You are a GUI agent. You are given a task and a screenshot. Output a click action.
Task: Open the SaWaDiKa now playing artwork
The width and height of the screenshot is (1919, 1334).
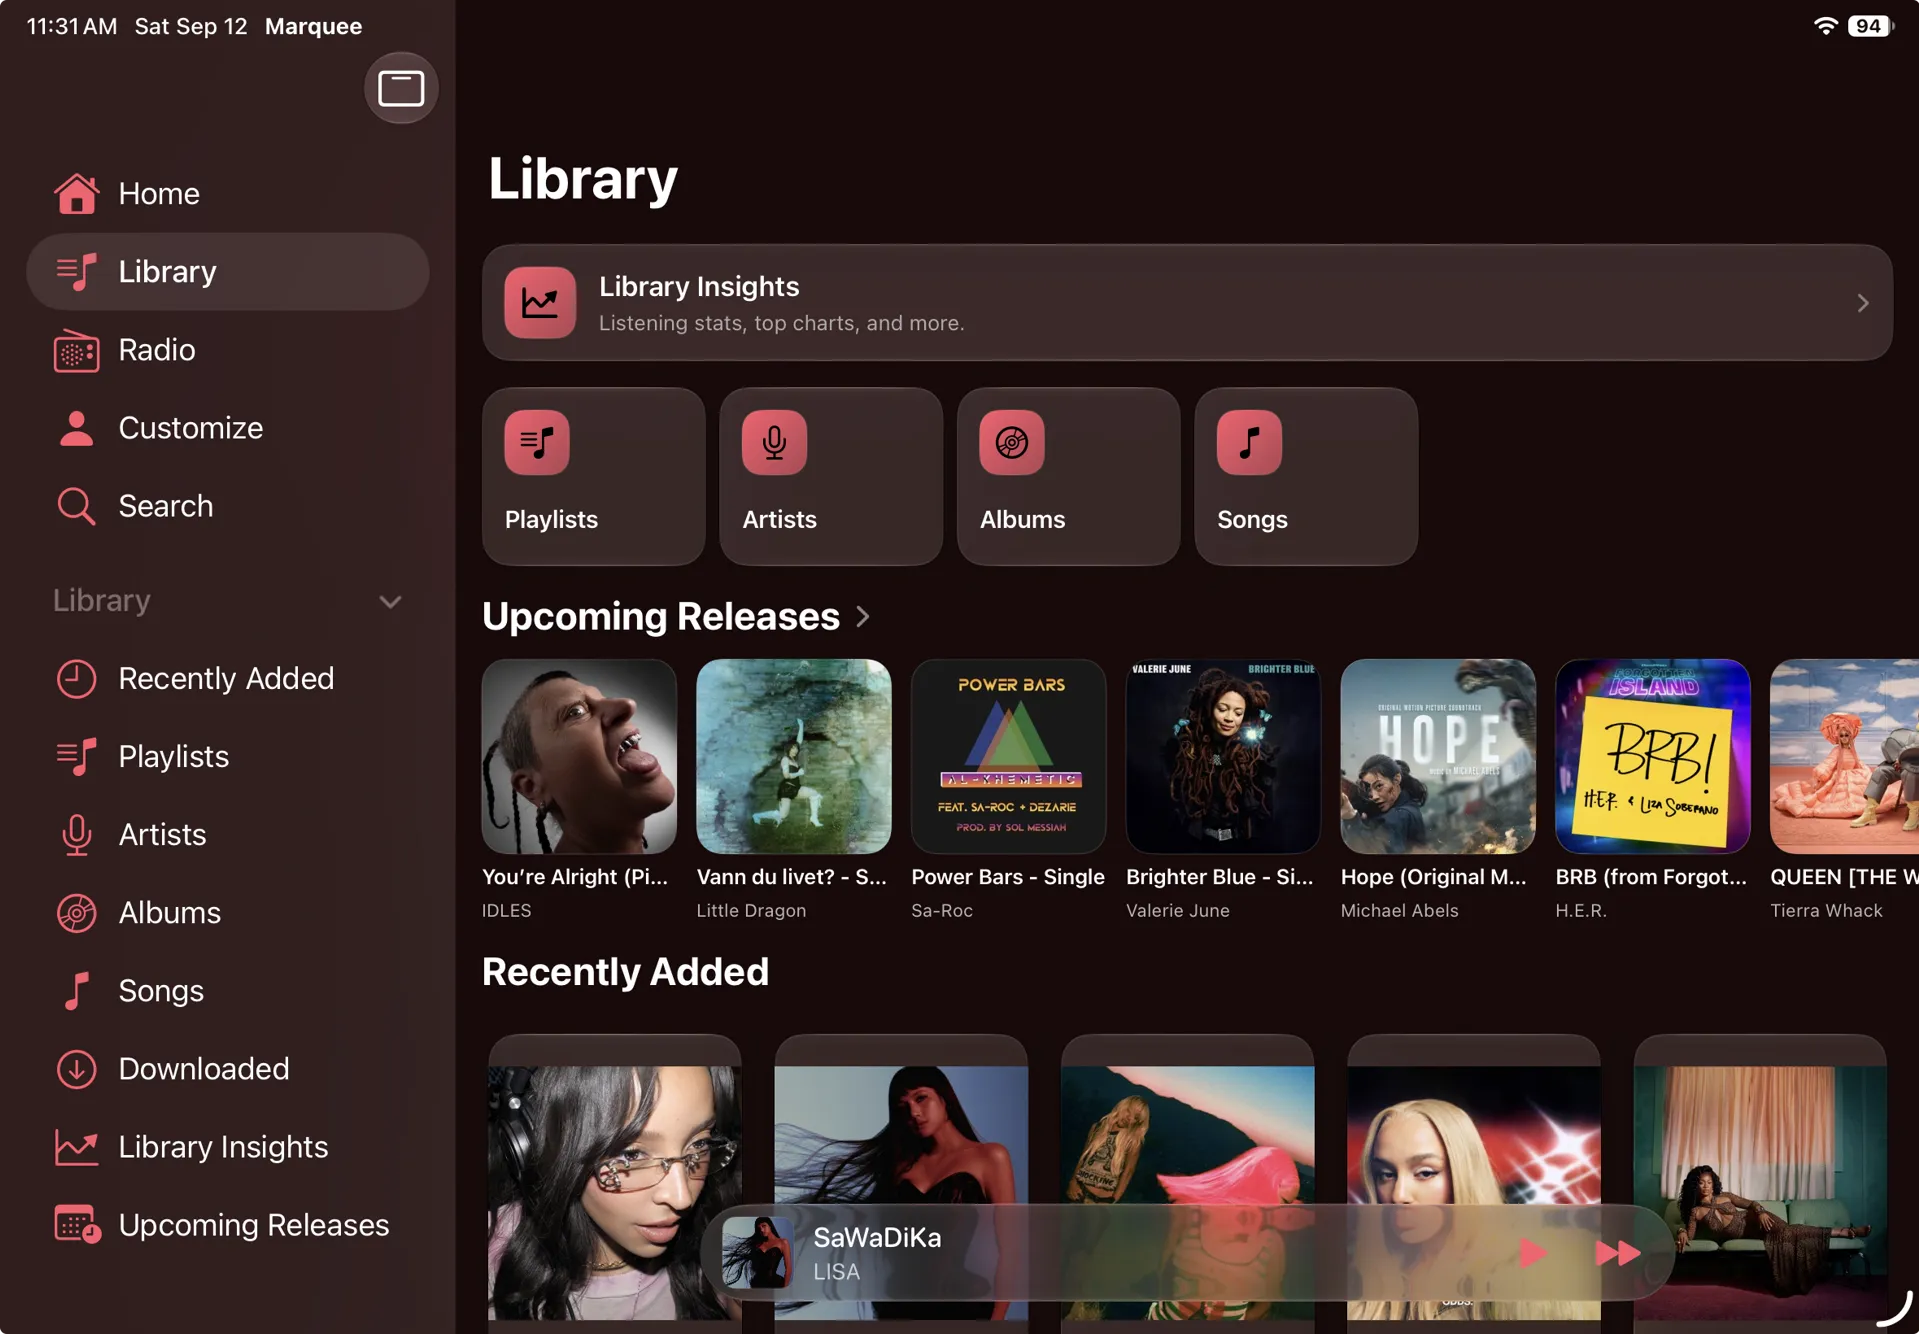point(758,1253)
